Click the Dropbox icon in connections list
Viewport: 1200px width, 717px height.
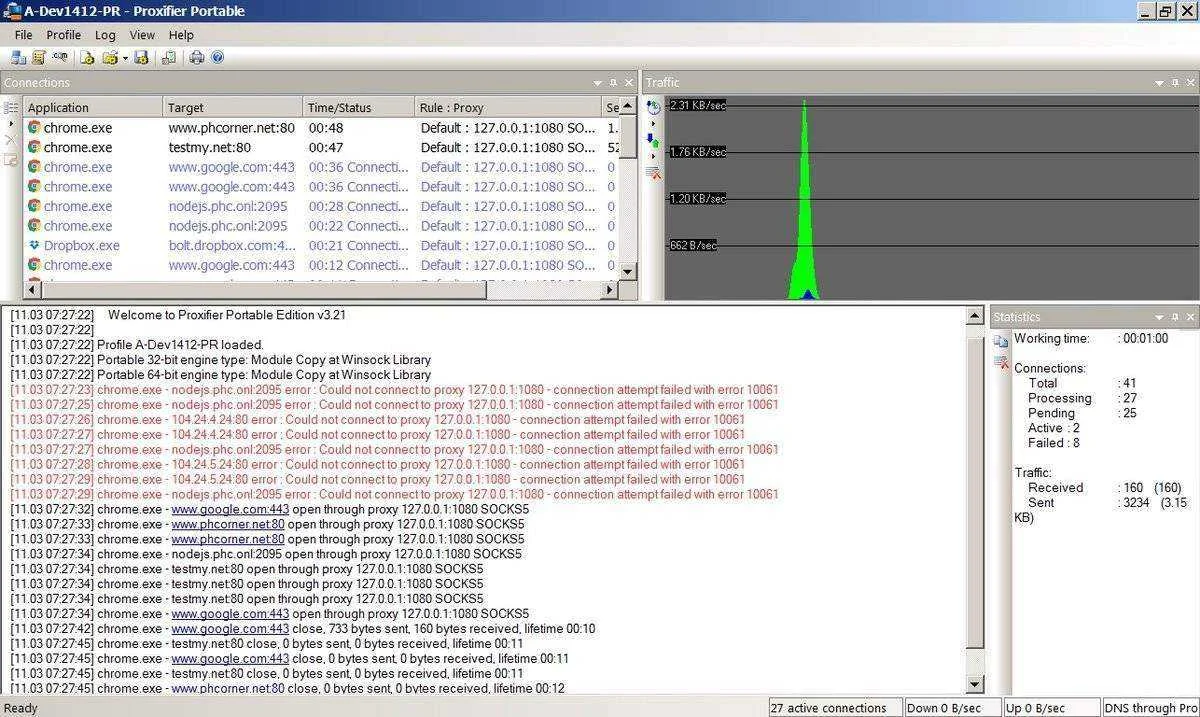(34, 245)
